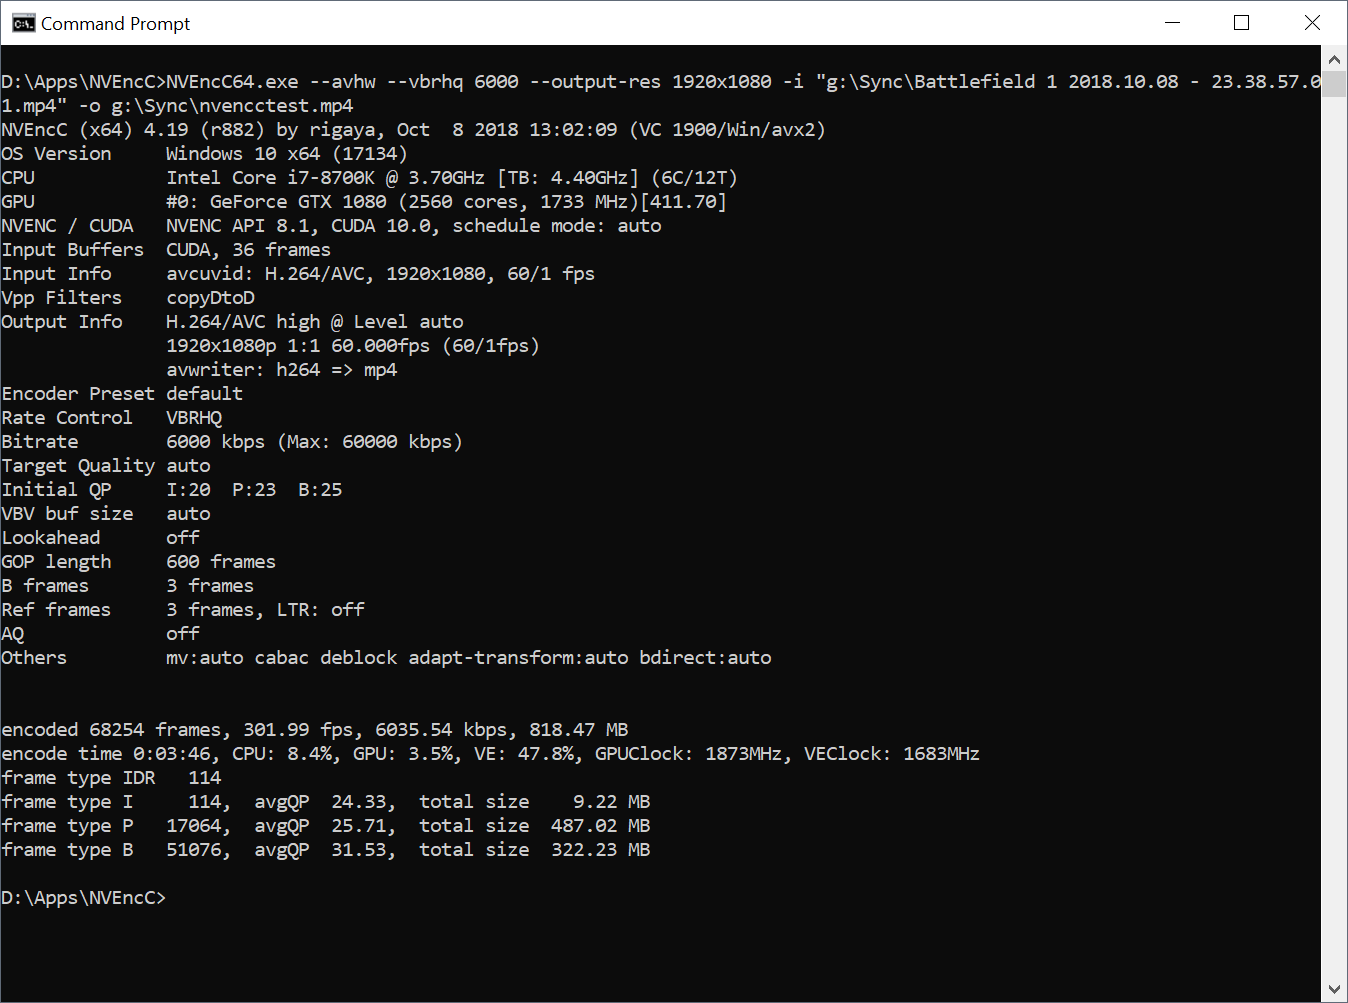Click the "Command Prompt" title text

(x=115, y=23)
